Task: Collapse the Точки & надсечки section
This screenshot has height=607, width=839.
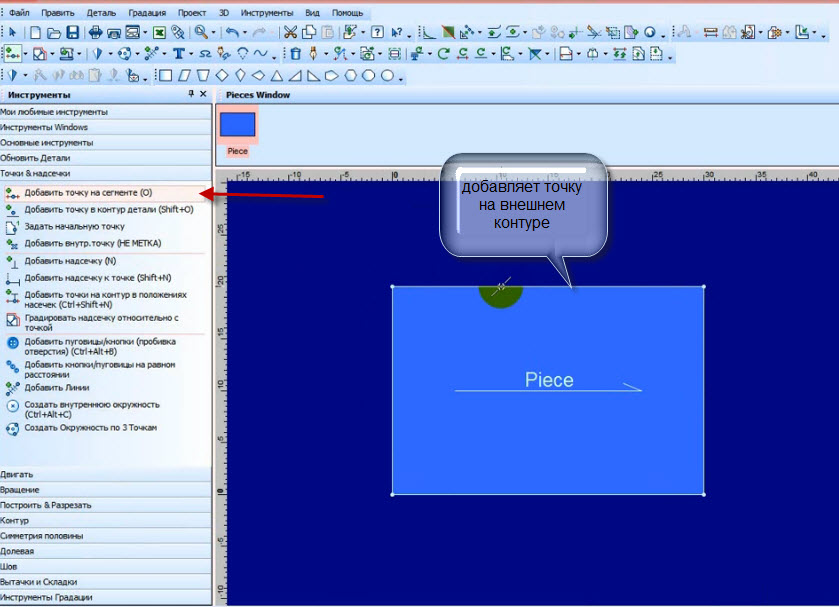Action: click(x=105, y=173)
